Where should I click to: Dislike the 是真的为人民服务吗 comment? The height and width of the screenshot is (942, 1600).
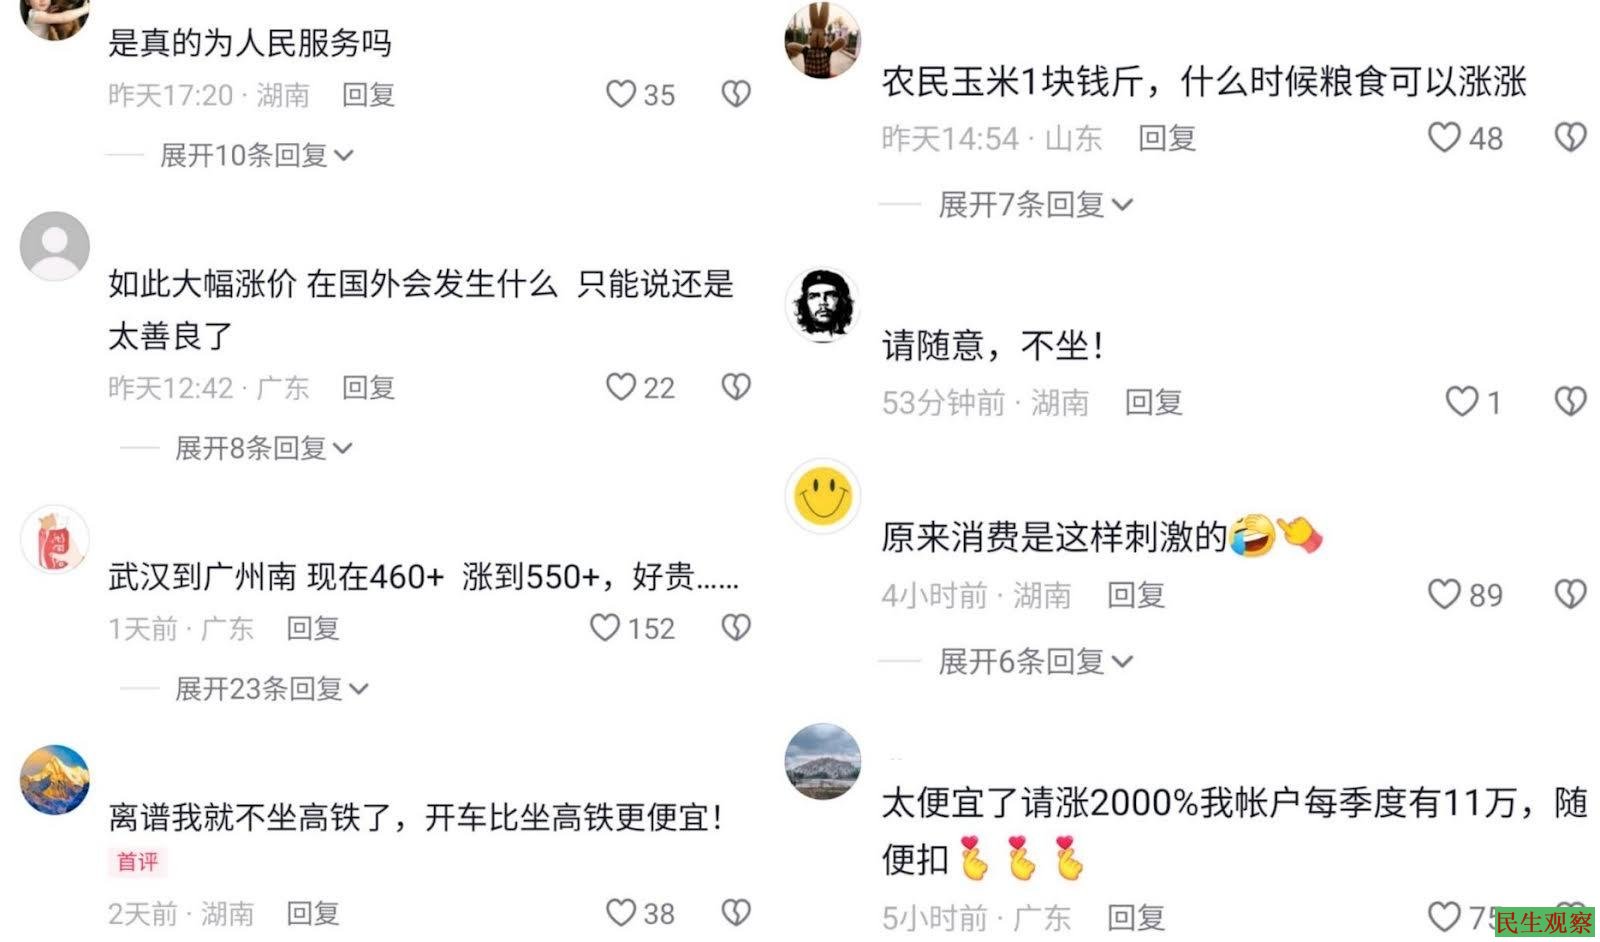pos(736,94)
